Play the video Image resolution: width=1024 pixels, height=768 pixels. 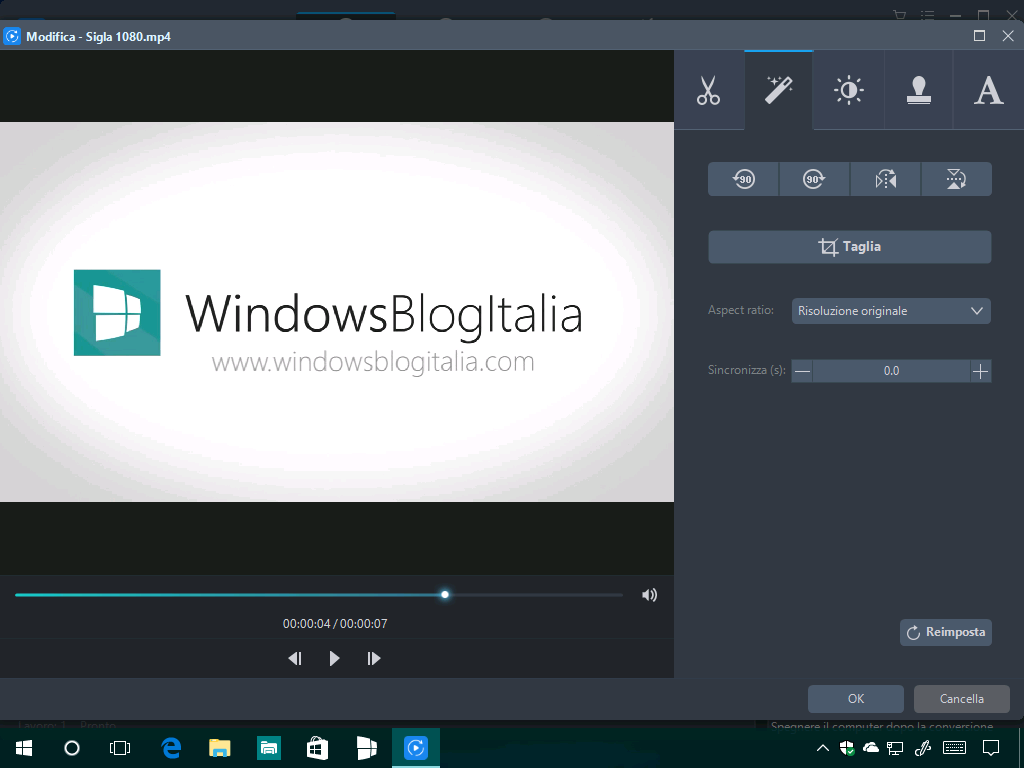tap(334, 658)
